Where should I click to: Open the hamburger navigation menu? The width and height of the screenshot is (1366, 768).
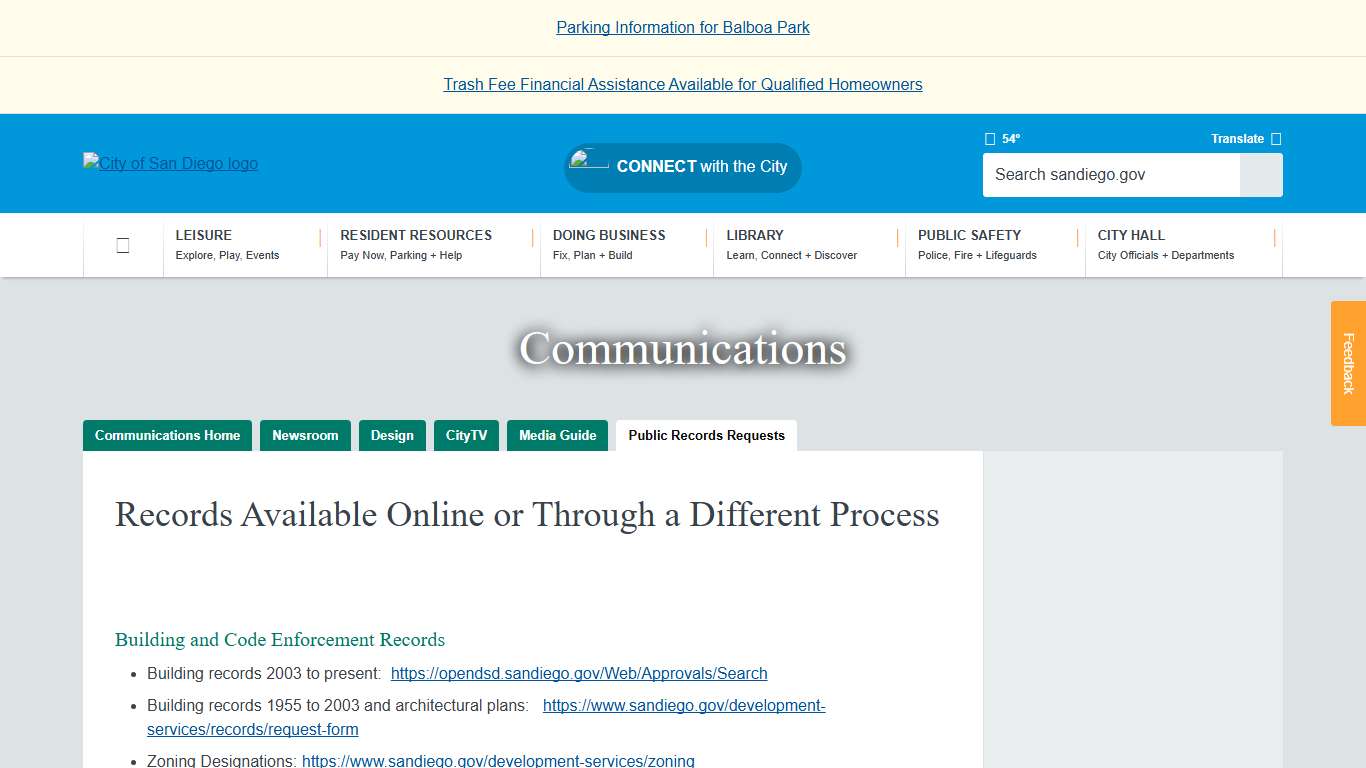click(122, 244)
